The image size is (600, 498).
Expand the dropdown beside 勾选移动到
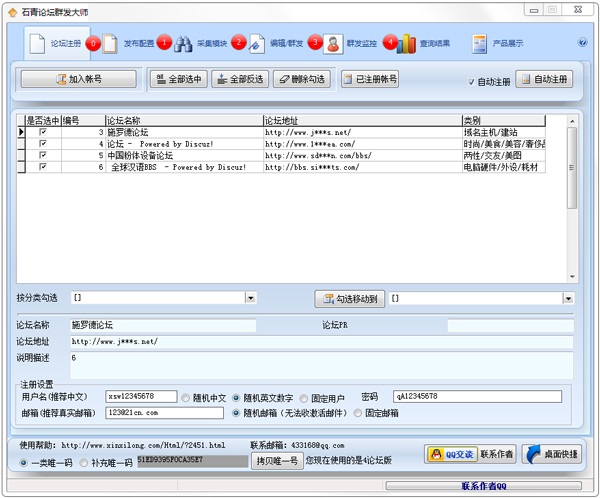[x=568, y=299]
